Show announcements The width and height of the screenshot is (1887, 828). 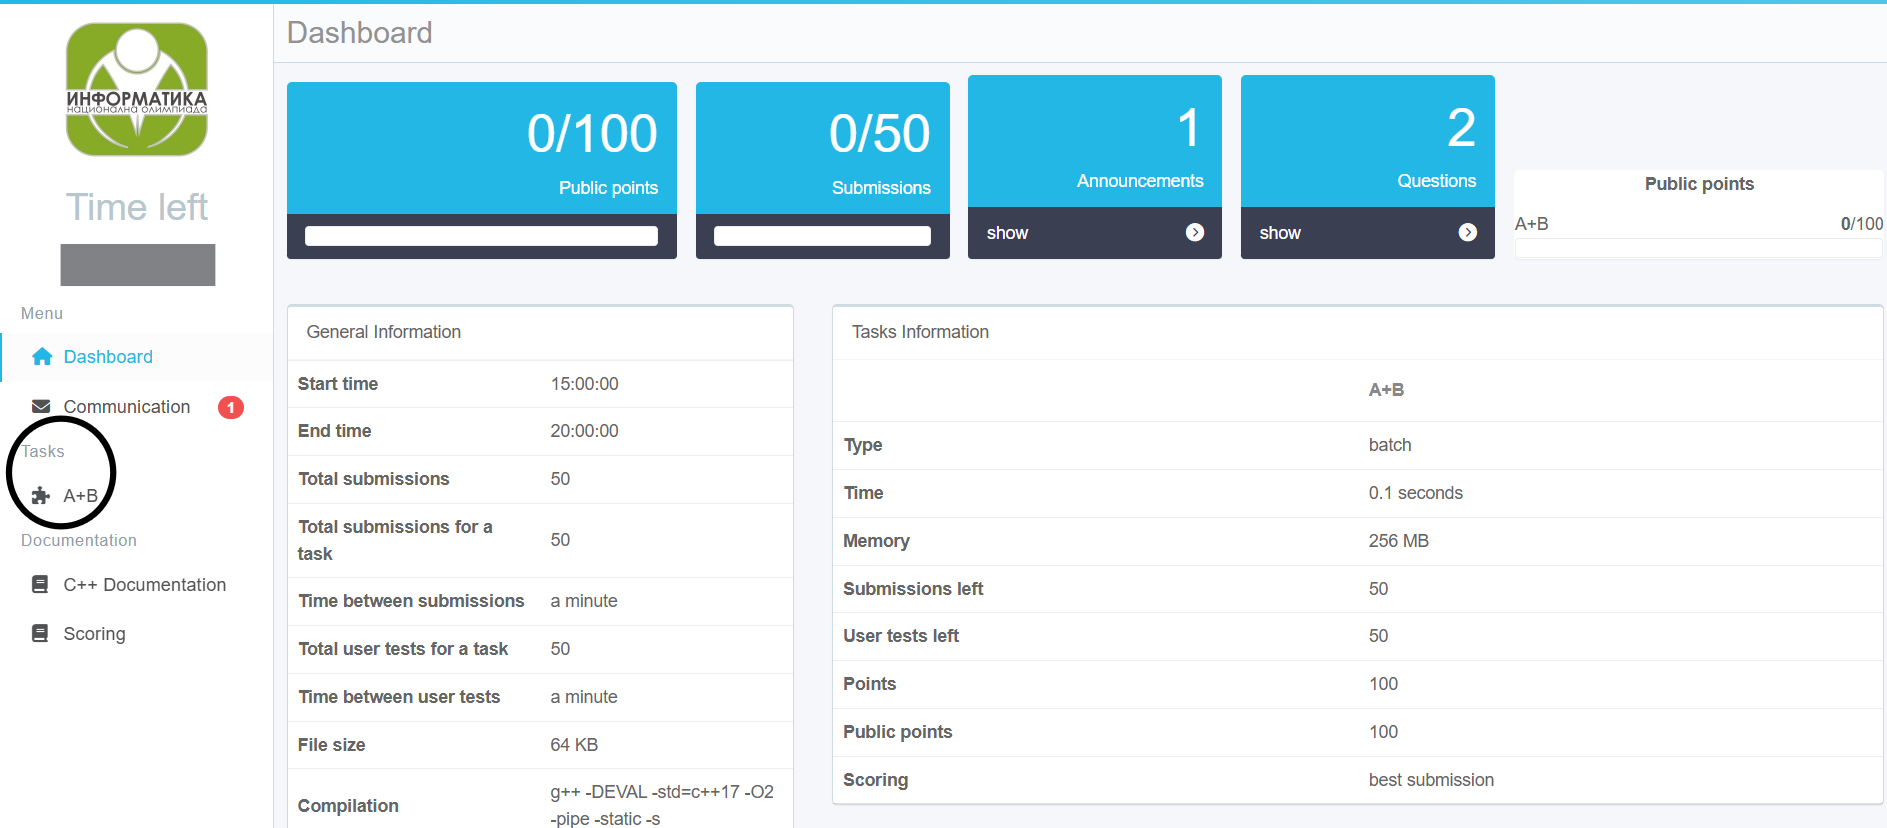[1095, 233]
